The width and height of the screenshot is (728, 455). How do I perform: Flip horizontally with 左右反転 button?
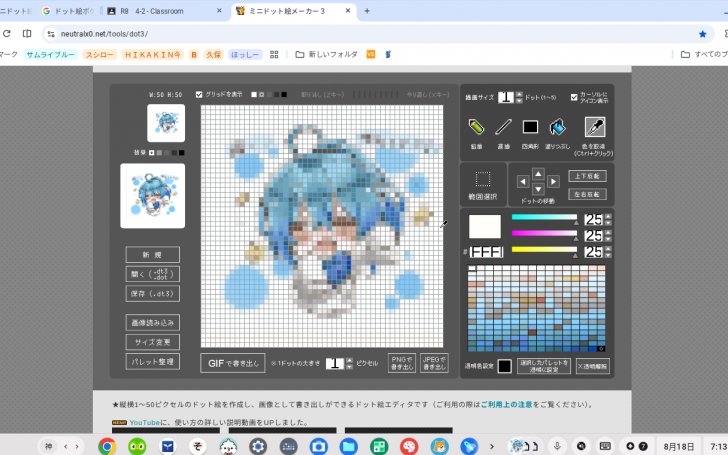587,195
